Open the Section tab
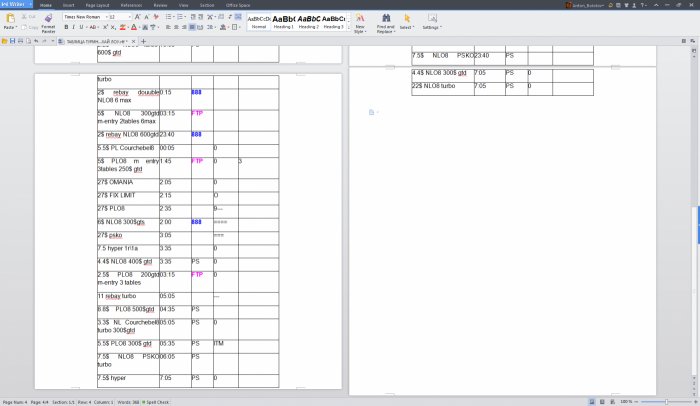Viewport: 700px width, 406px height. (x=207, y=5)
